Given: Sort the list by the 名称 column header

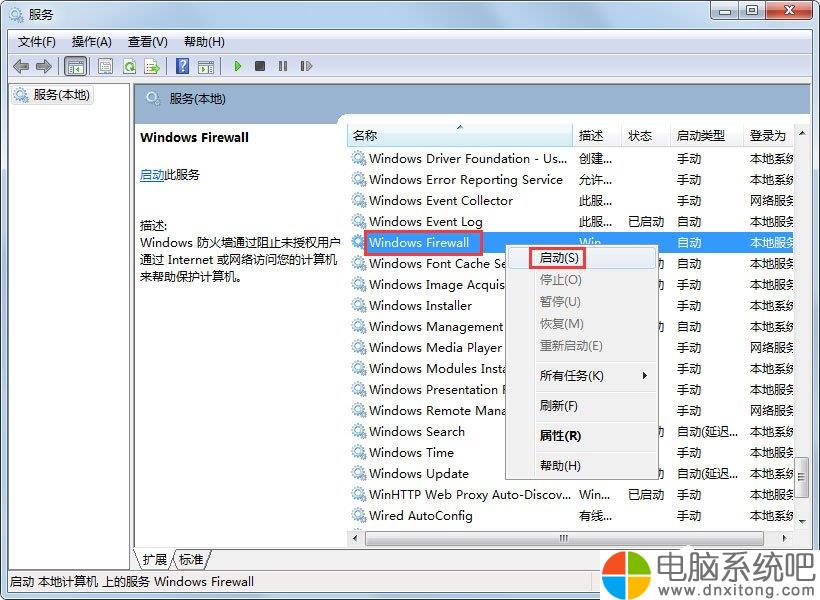Looking at the screenshot, I should pyautogui.click(x=460, y=135).
